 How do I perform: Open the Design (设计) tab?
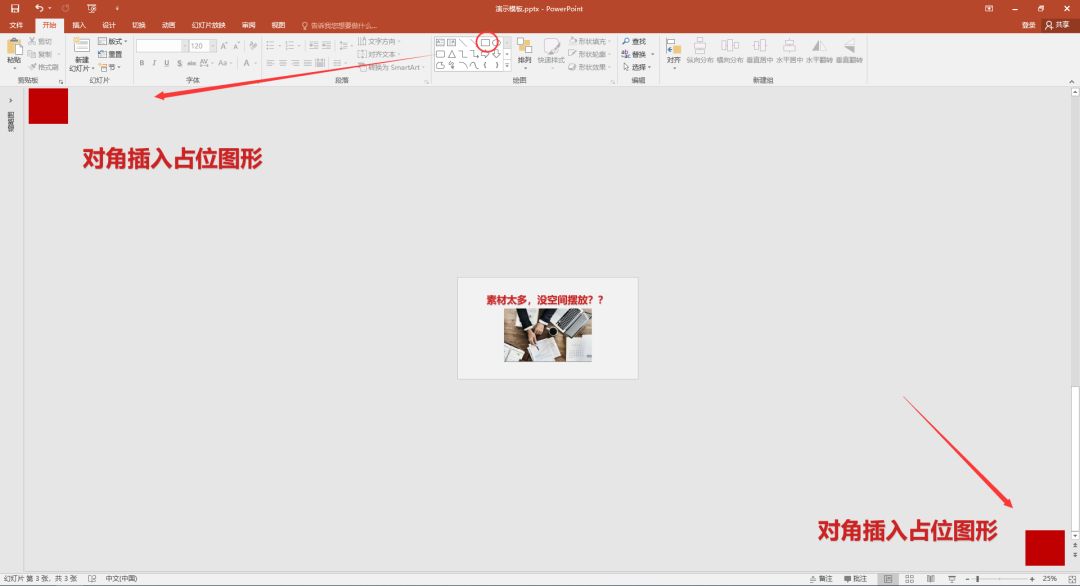(109, 25)
